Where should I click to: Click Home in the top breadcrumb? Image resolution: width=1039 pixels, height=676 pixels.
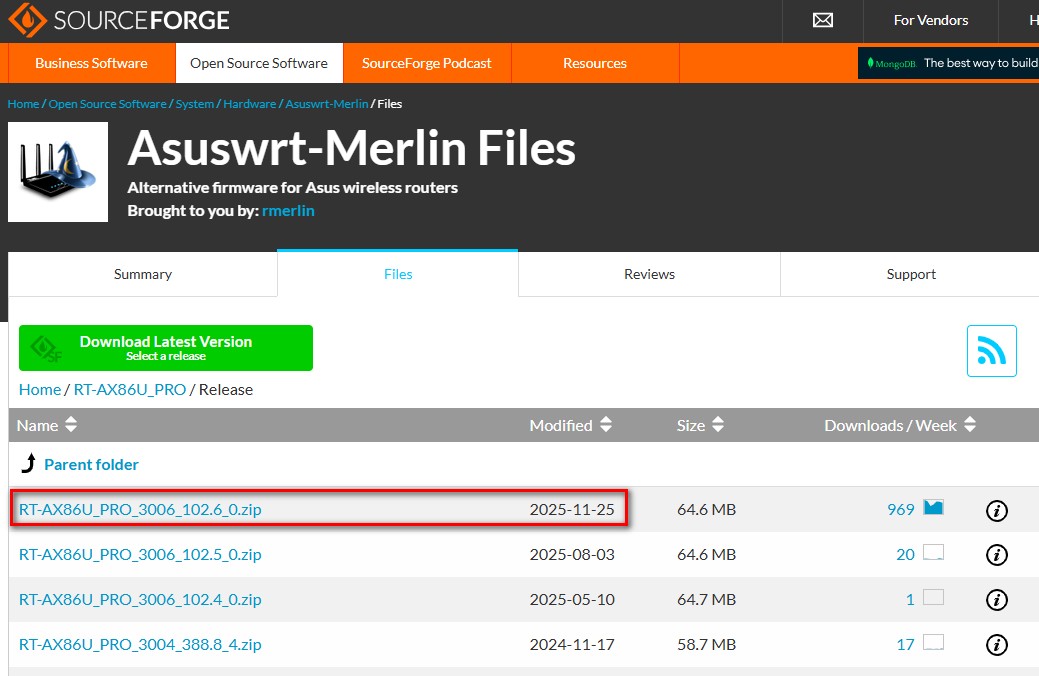[x=23, y=104]
